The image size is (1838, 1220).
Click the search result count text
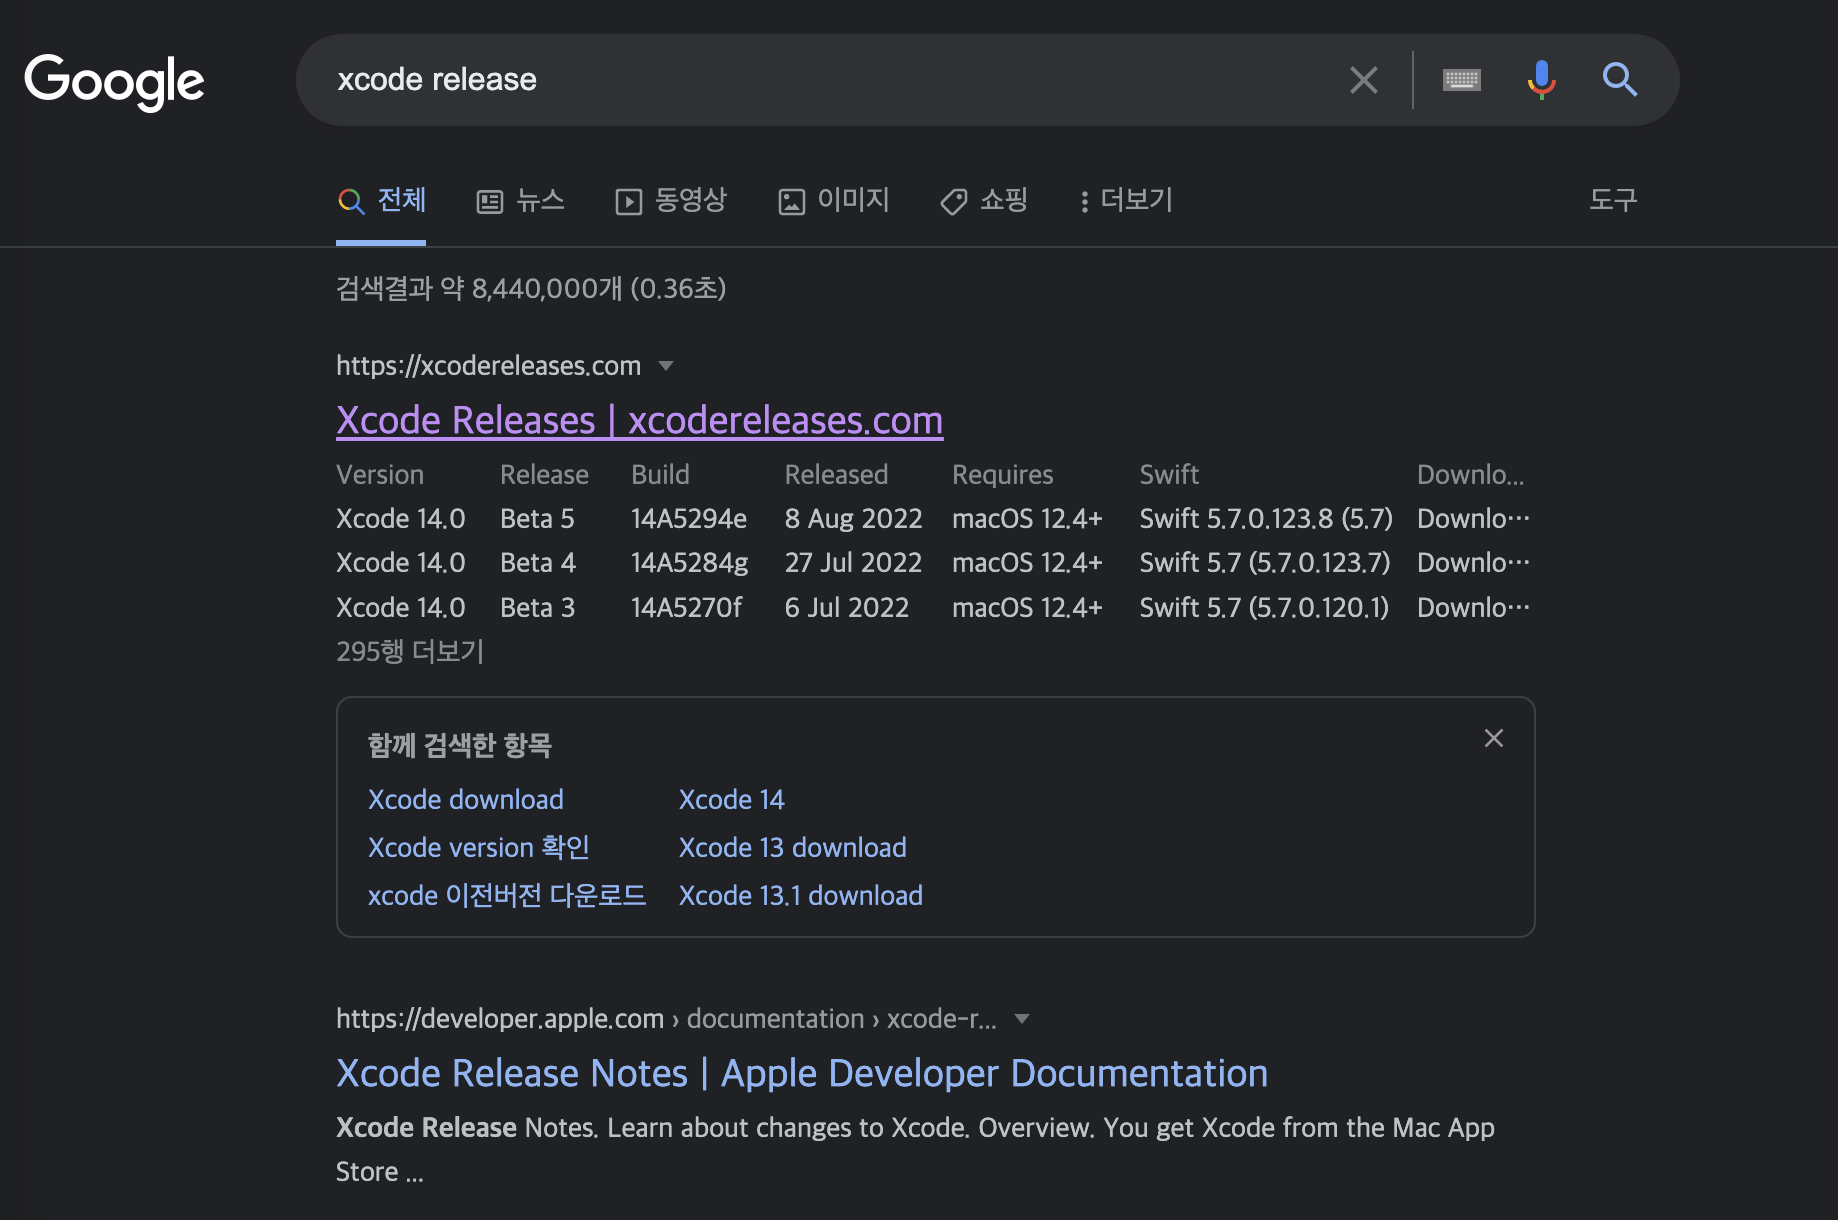tap(531, 289)
